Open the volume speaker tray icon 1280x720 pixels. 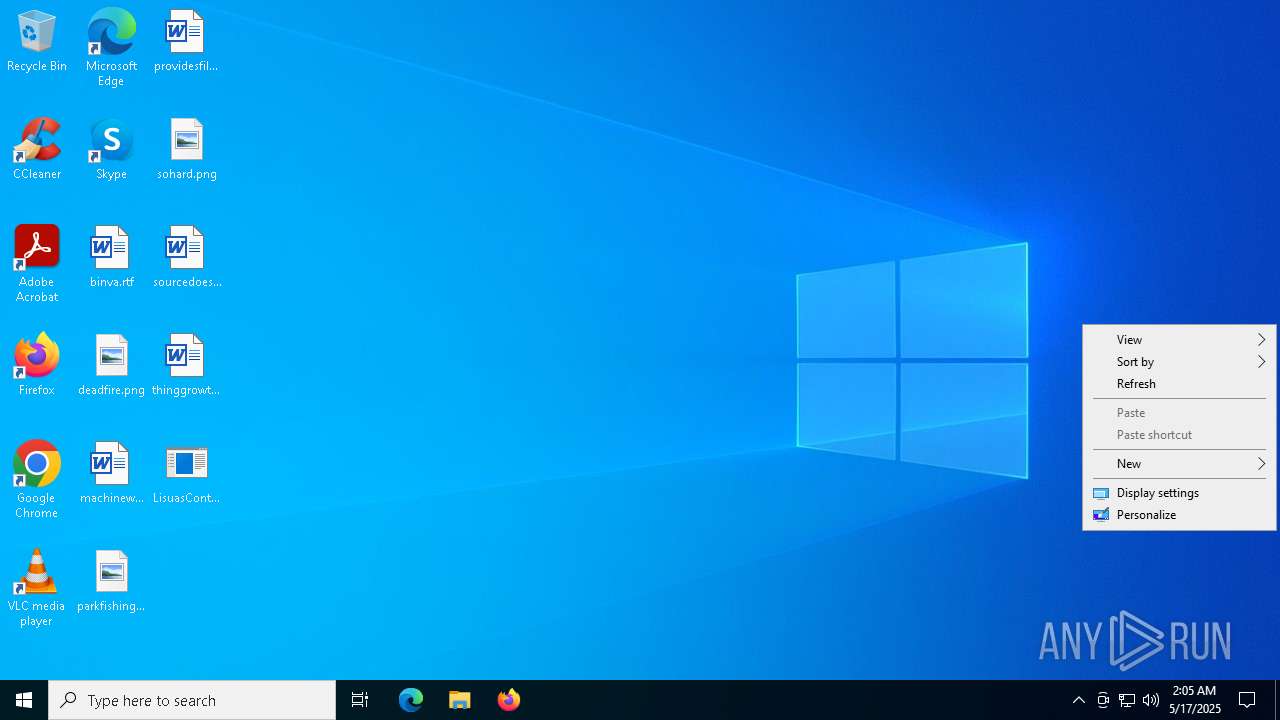[1151, 700]
